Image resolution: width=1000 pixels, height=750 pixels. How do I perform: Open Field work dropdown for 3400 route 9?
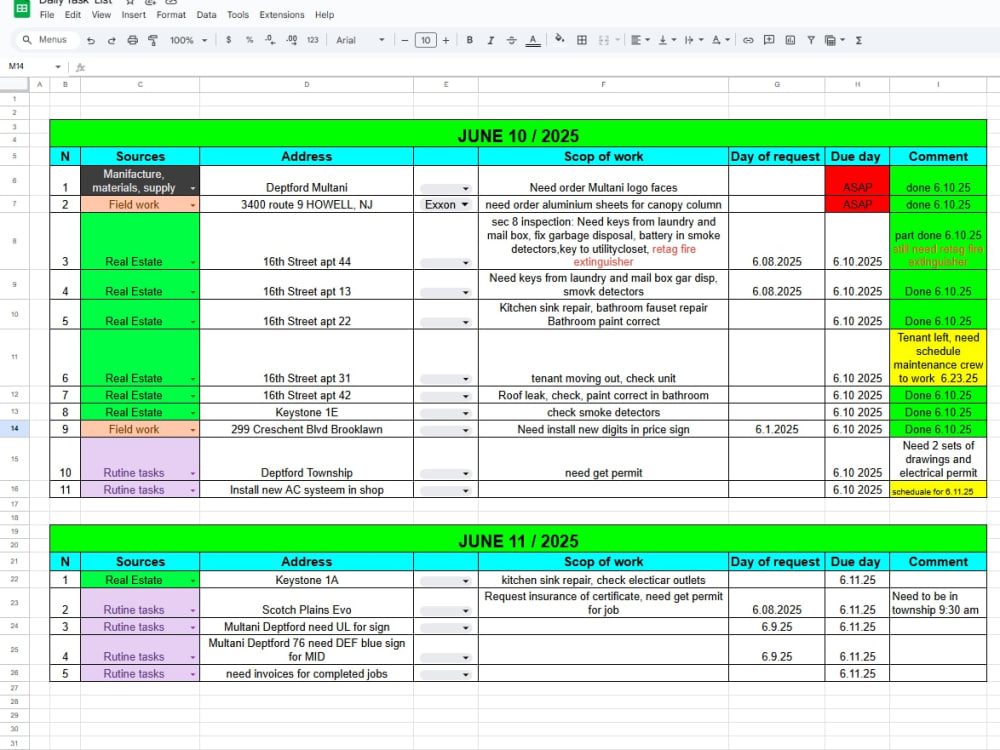(193, 205)
